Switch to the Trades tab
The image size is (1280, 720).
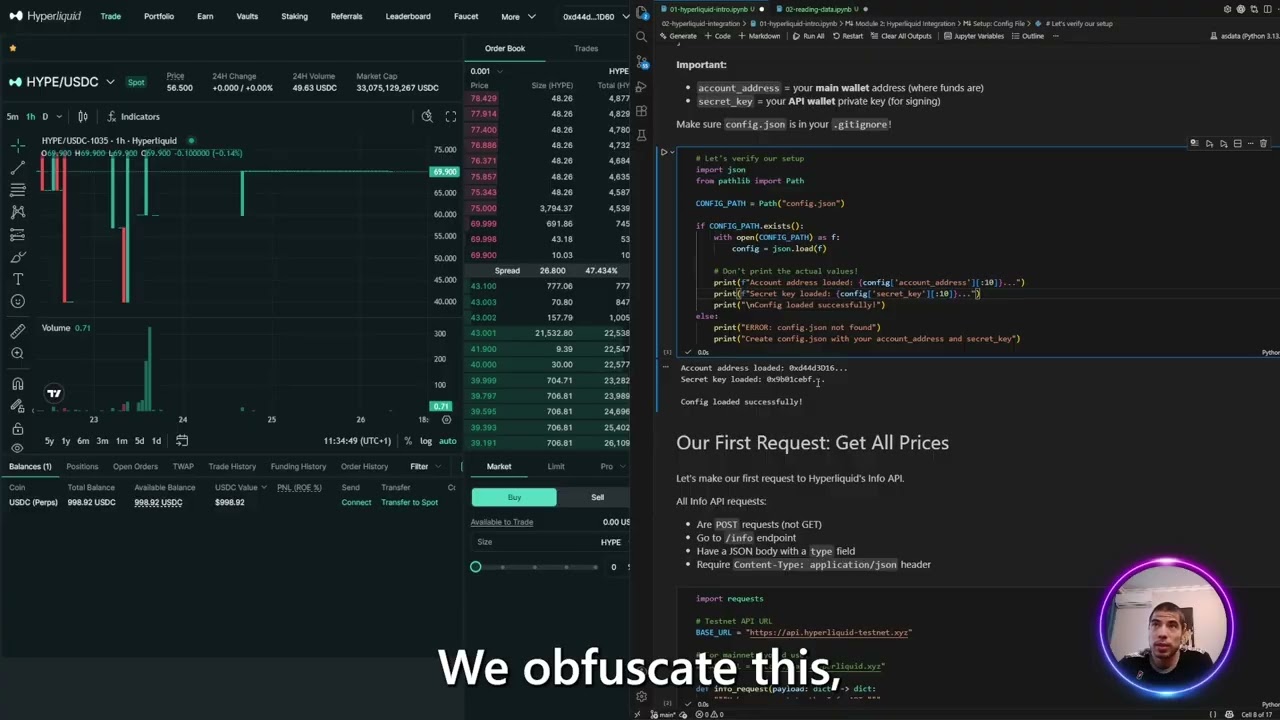point(586,48)
